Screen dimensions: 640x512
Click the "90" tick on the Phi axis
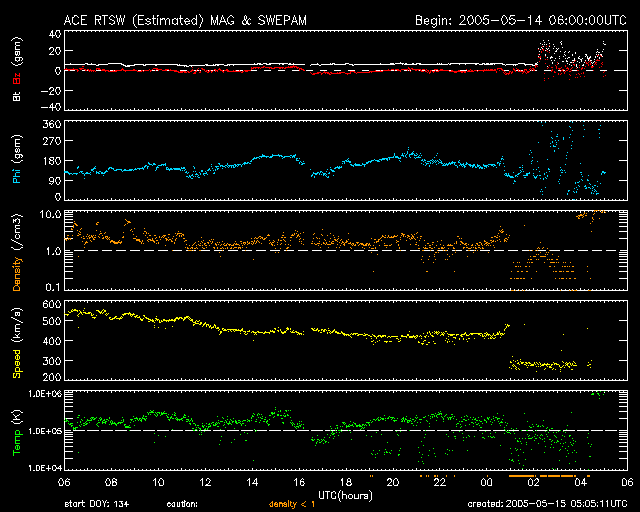click(x=55, y=180)
